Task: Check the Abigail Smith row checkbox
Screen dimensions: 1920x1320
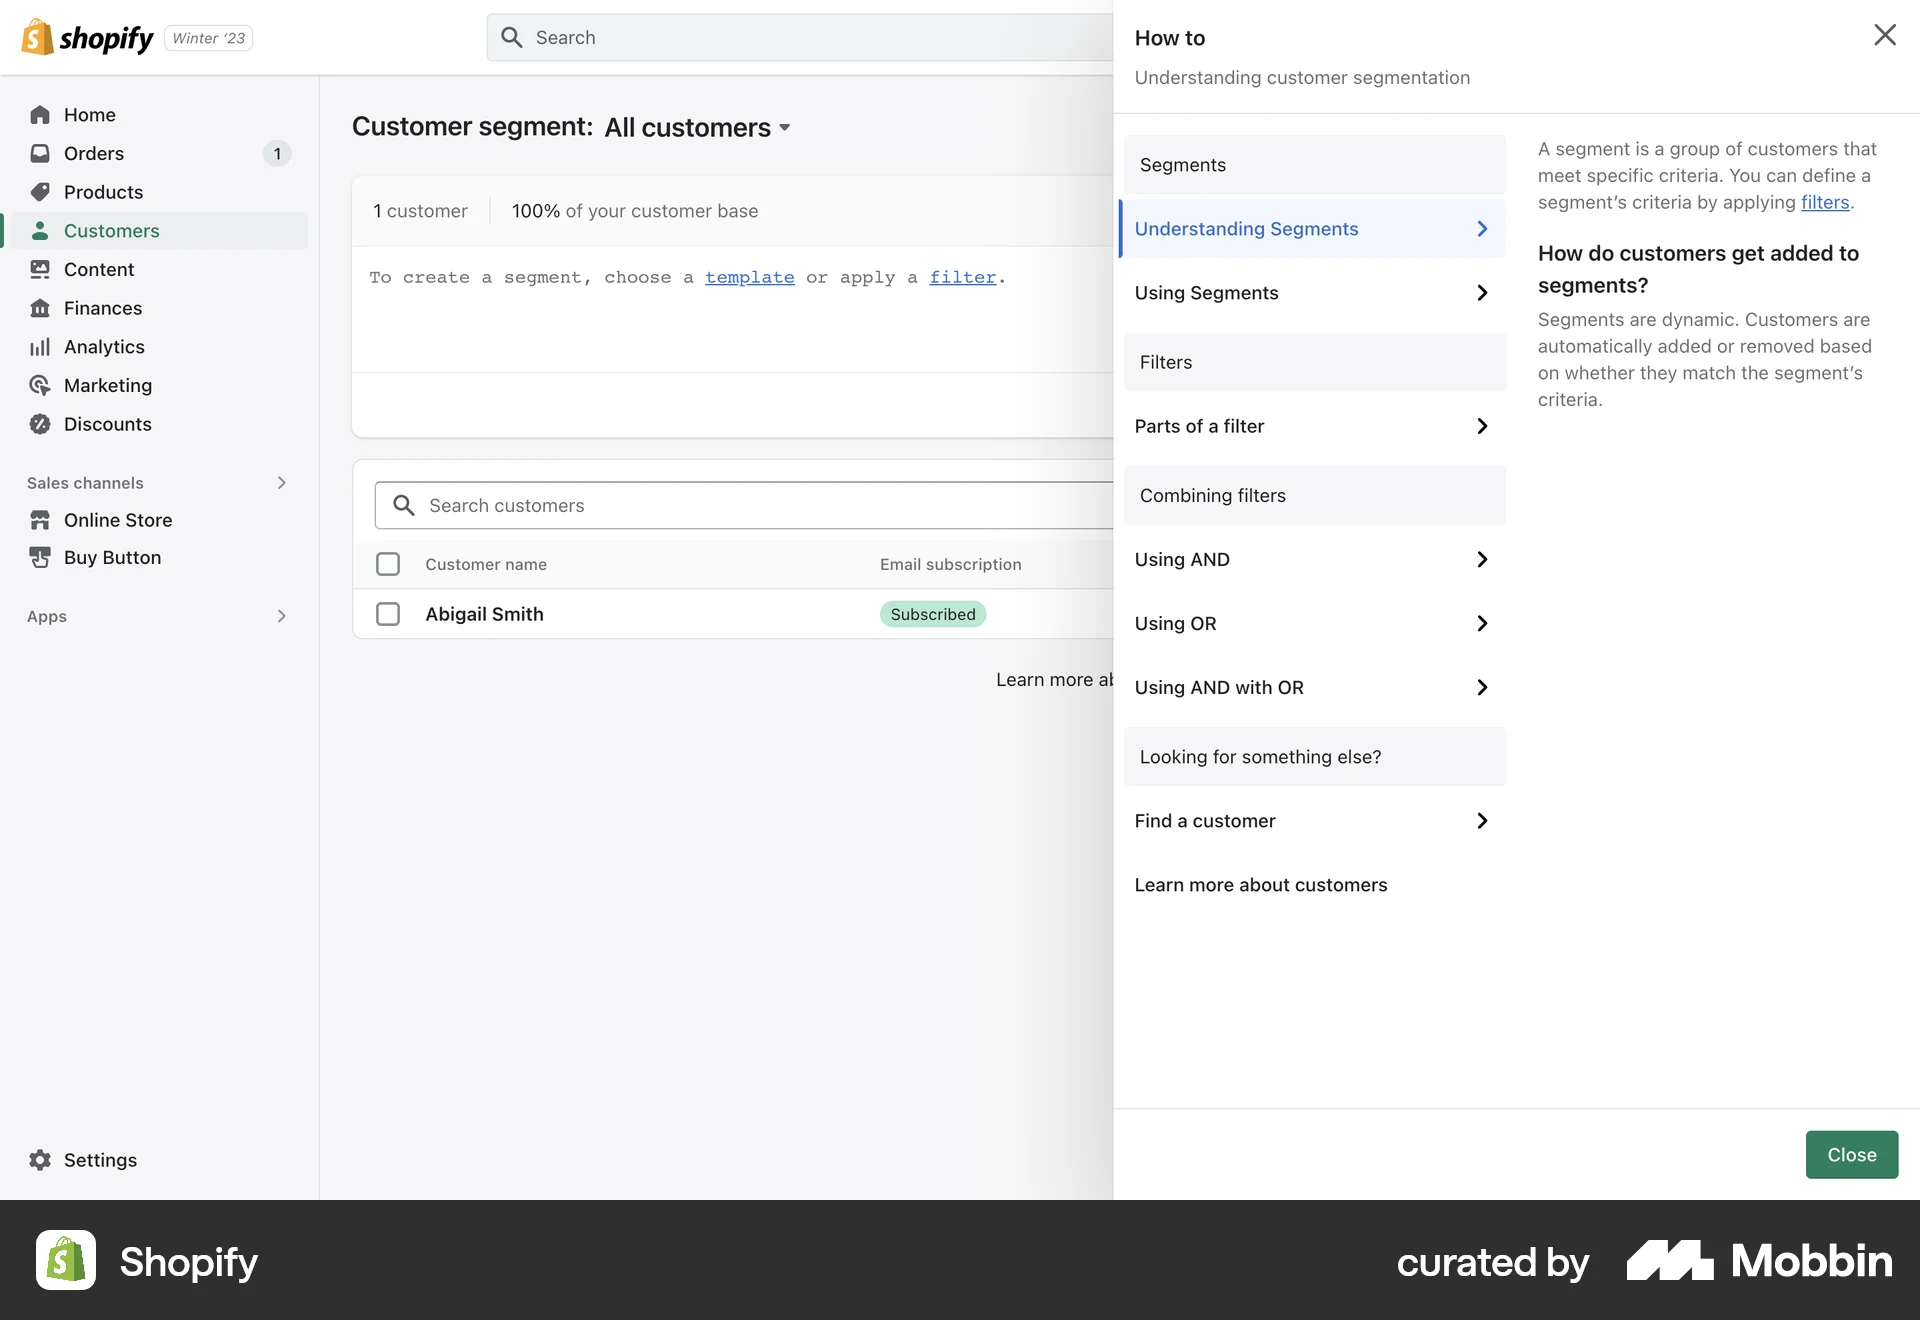Action: click(x=387, y=614)
